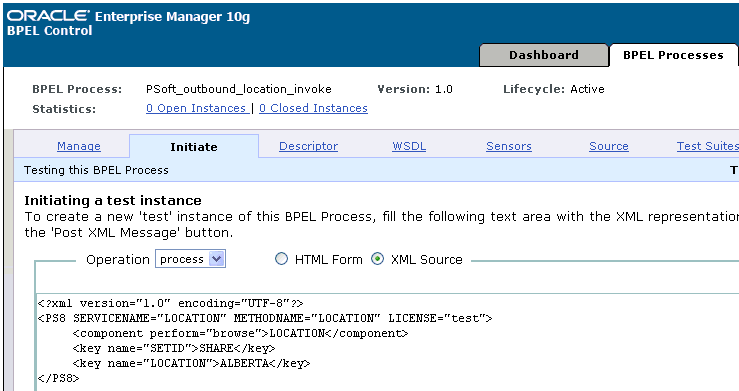The image size is (739, 391).
Task: Select the Initiate tab
Action: click(x=194, y=147)
